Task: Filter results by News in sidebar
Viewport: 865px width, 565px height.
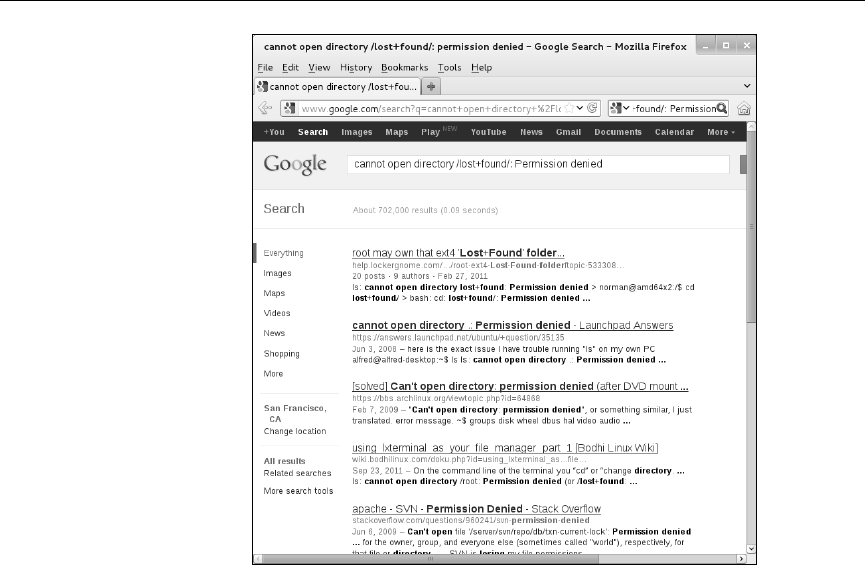Action: tap(274, 333)
